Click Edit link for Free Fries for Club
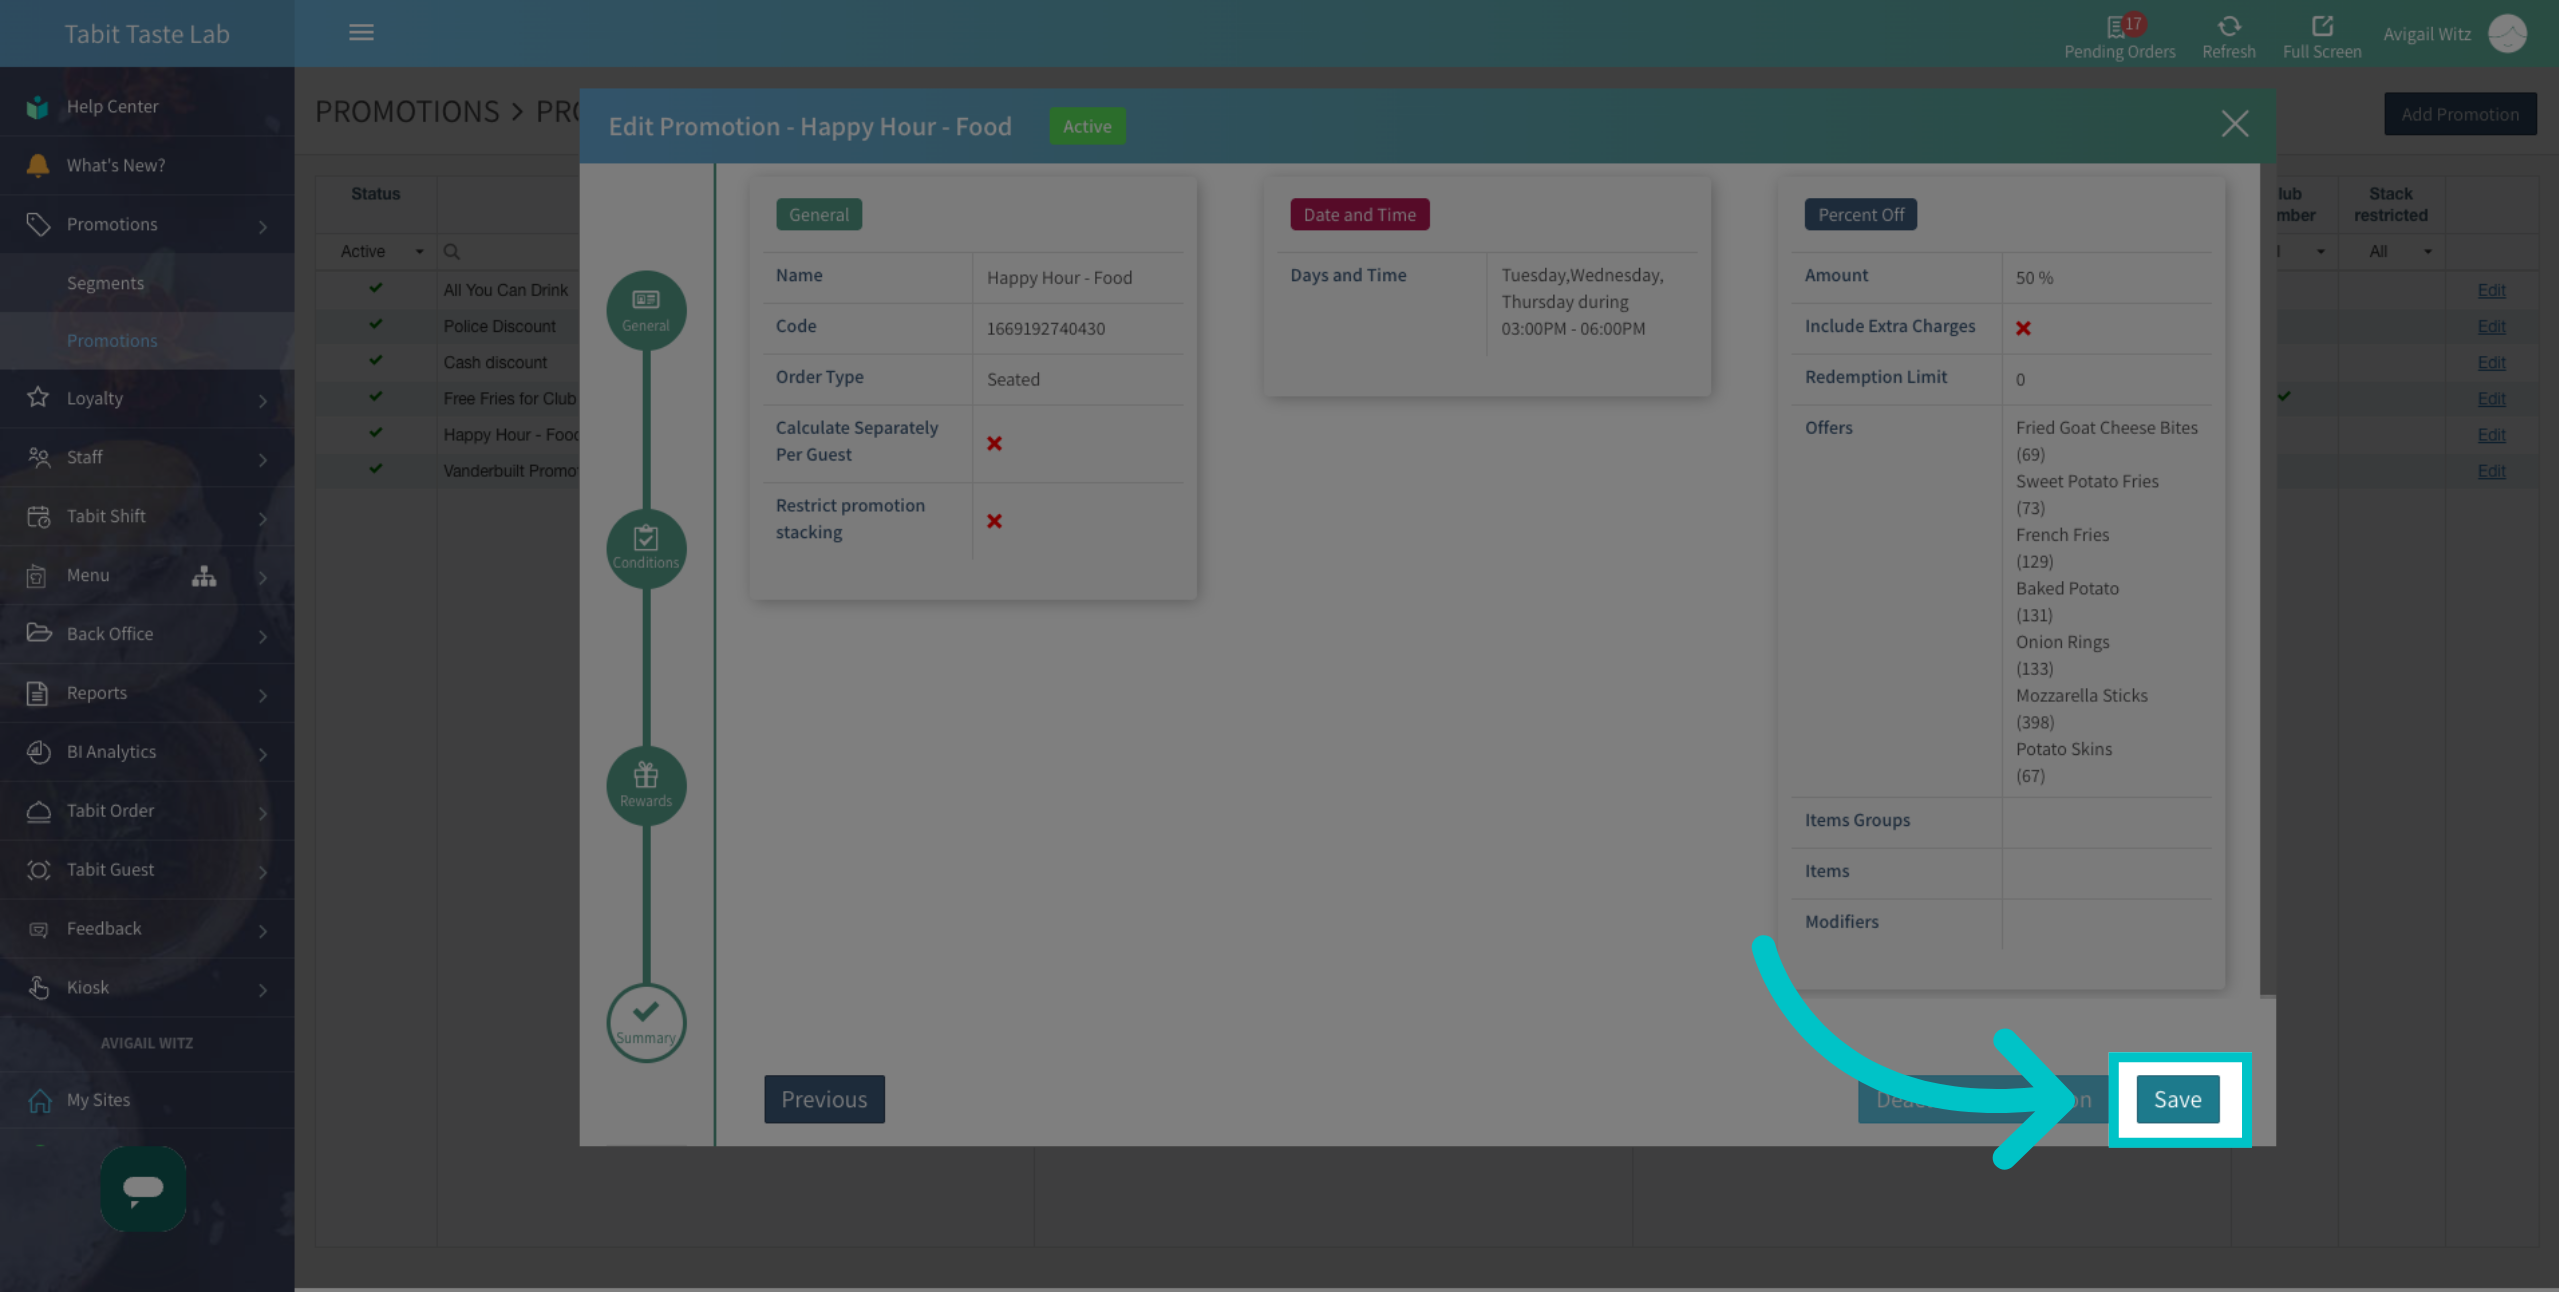Screen dimensions: 2559x1292 click(x=2491, y=398)
